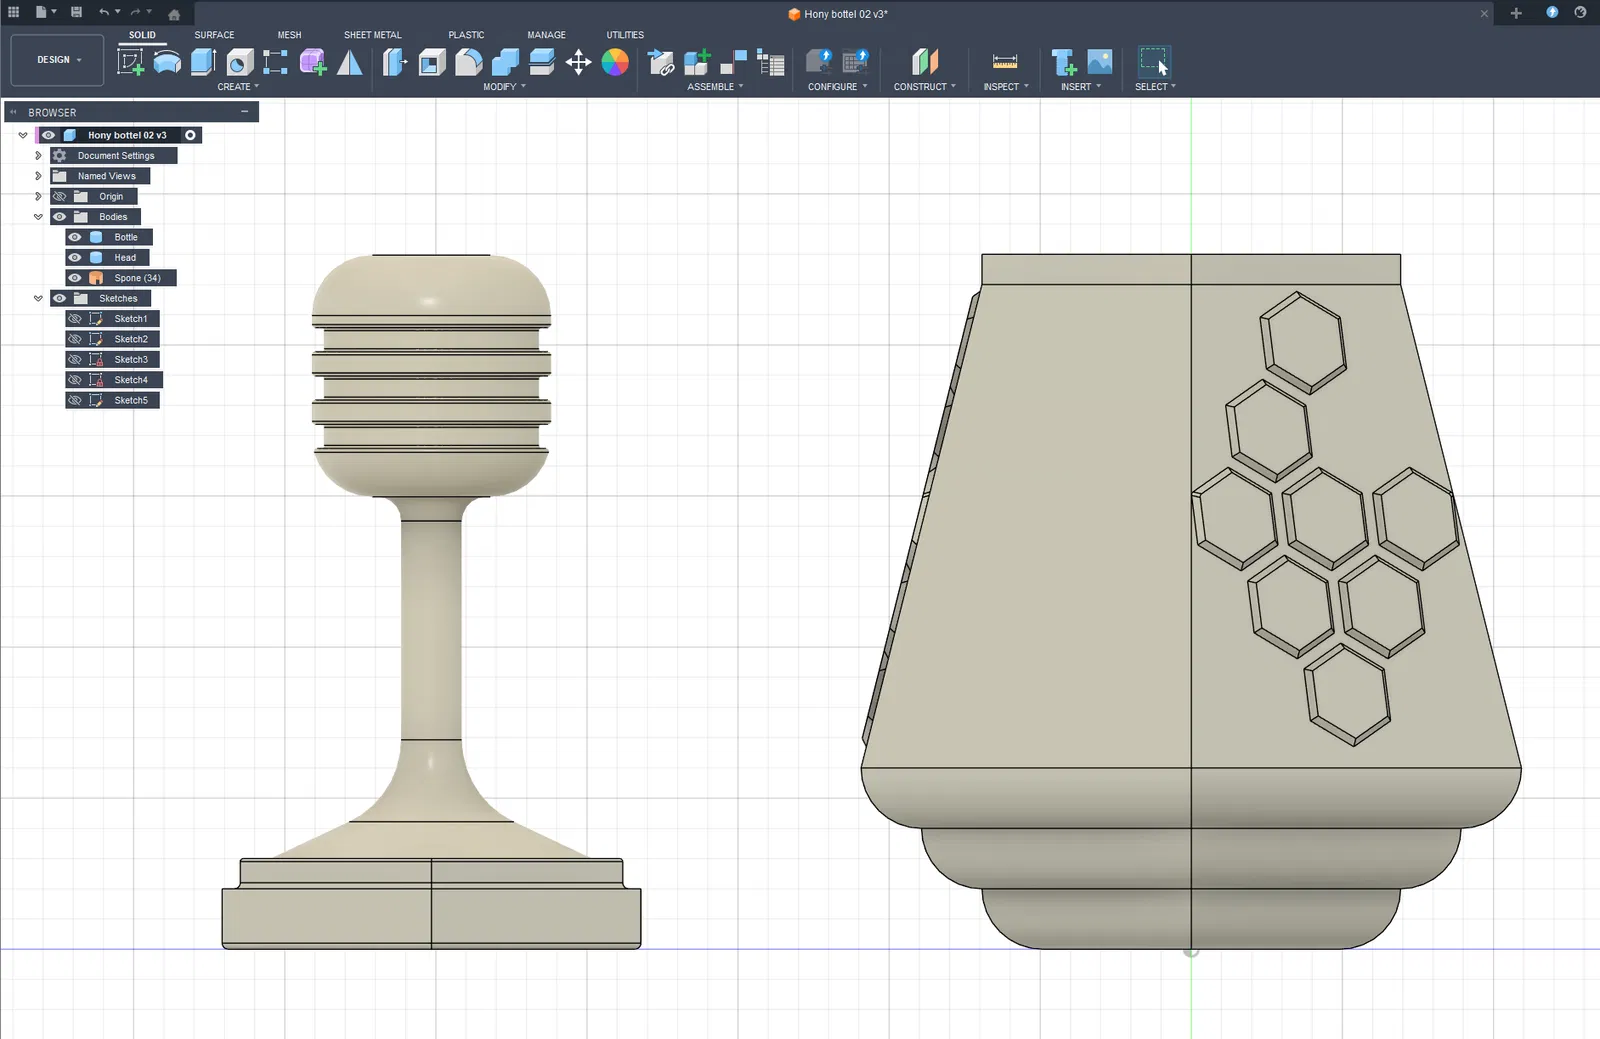This screenshot has width=1600, height=1039.
Task: Collapse the Sketches folder
Action: pos(38,298)
